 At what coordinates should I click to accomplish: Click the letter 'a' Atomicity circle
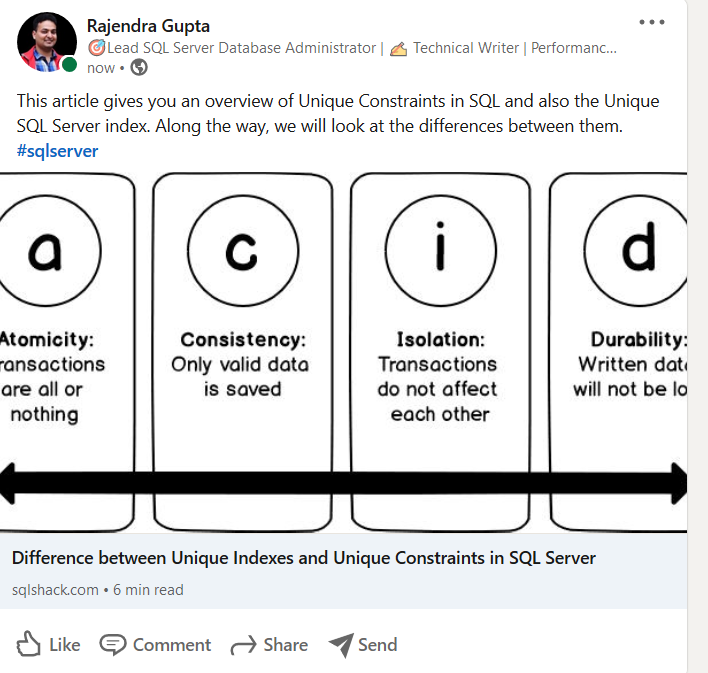click(x=46, y=251)
